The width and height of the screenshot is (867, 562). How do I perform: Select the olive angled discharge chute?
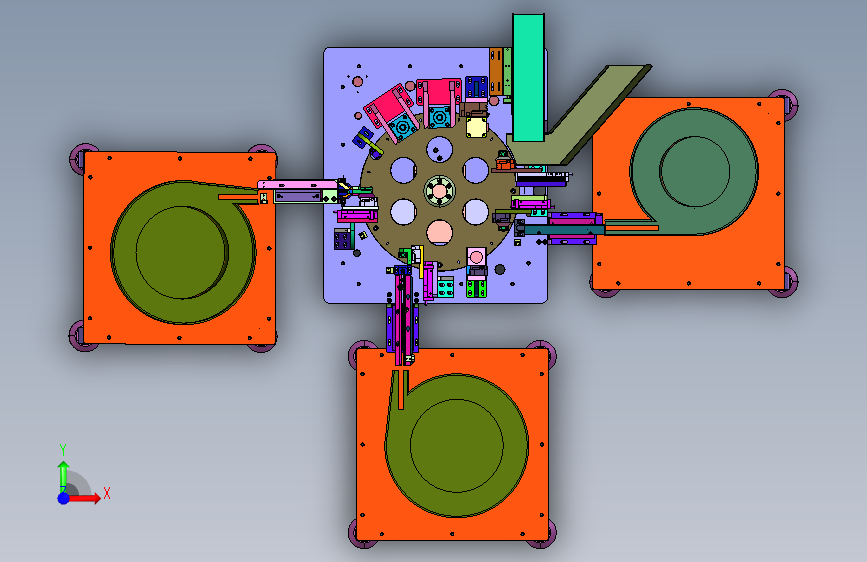580,117
